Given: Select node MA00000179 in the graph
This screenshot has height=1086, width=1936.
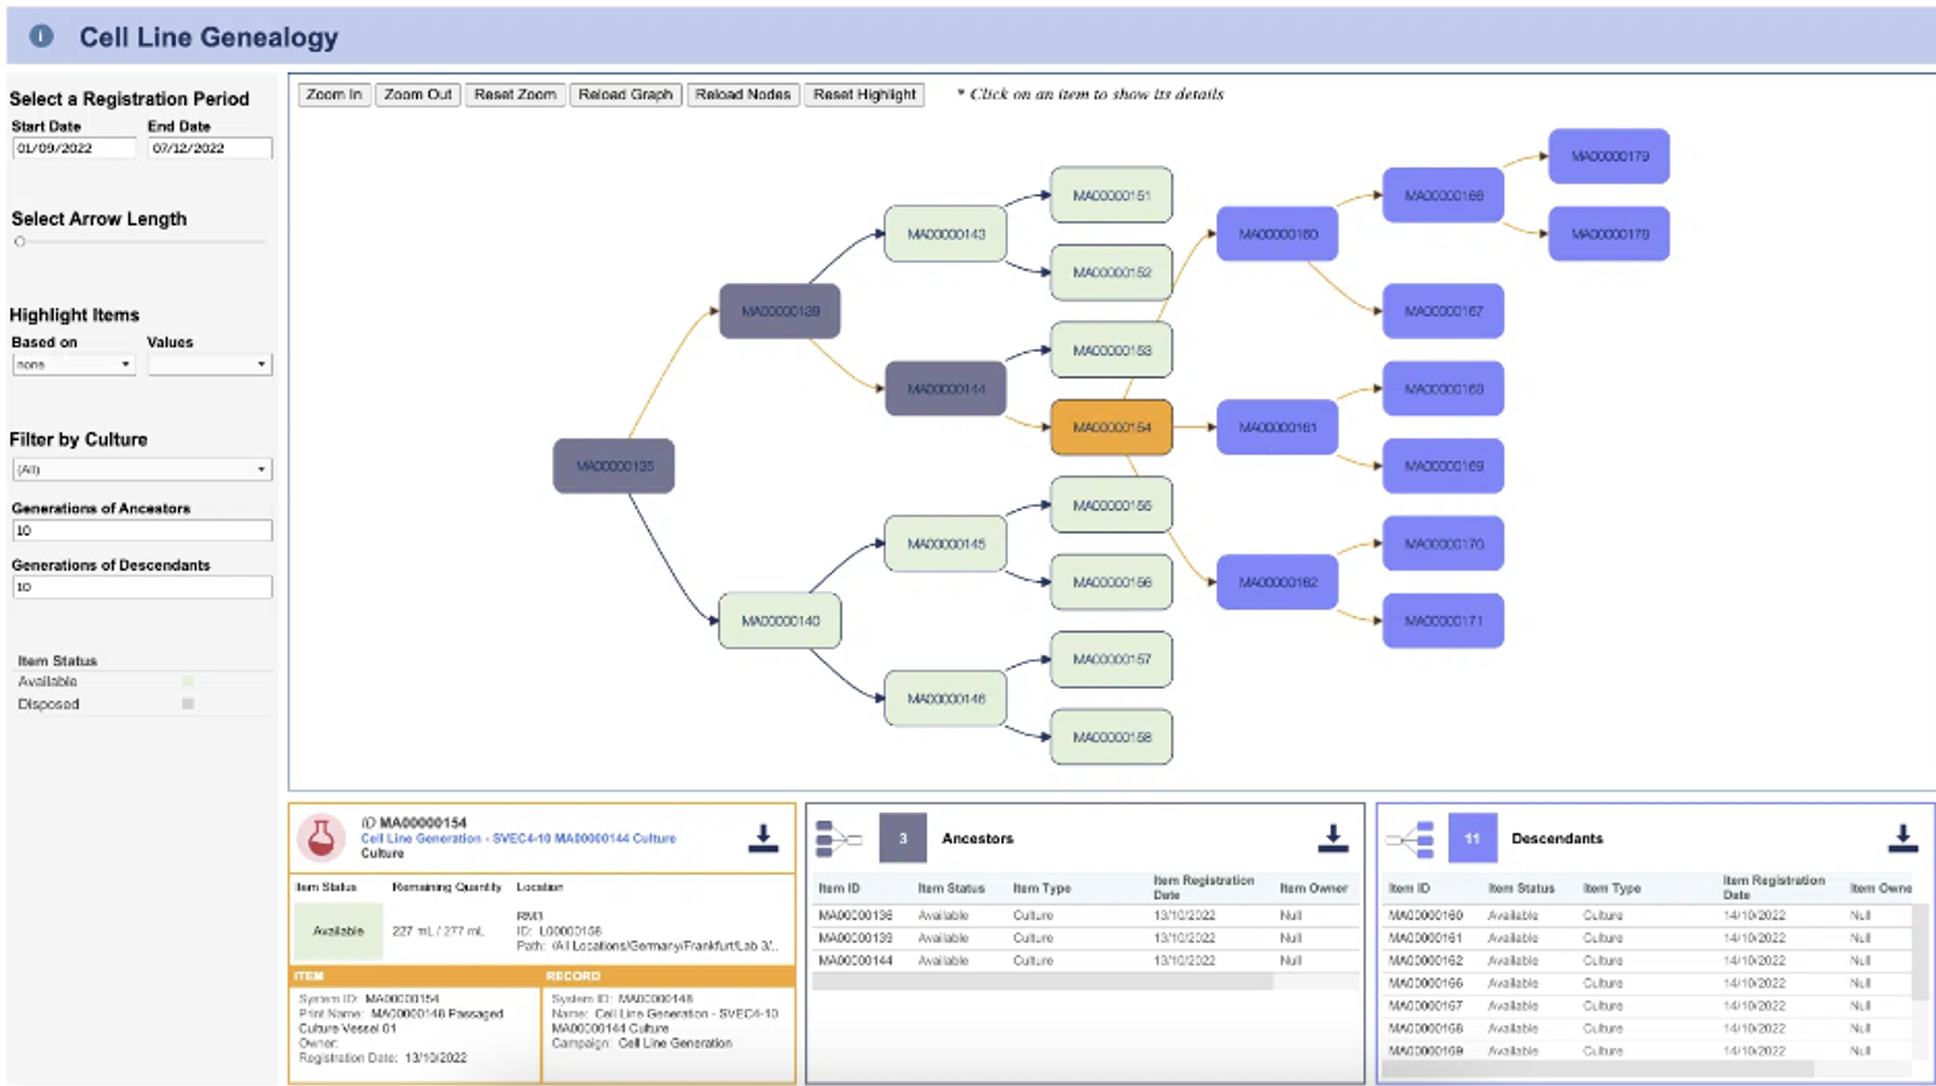Looking at the screenshot, I should click(x=1609, y=156).
